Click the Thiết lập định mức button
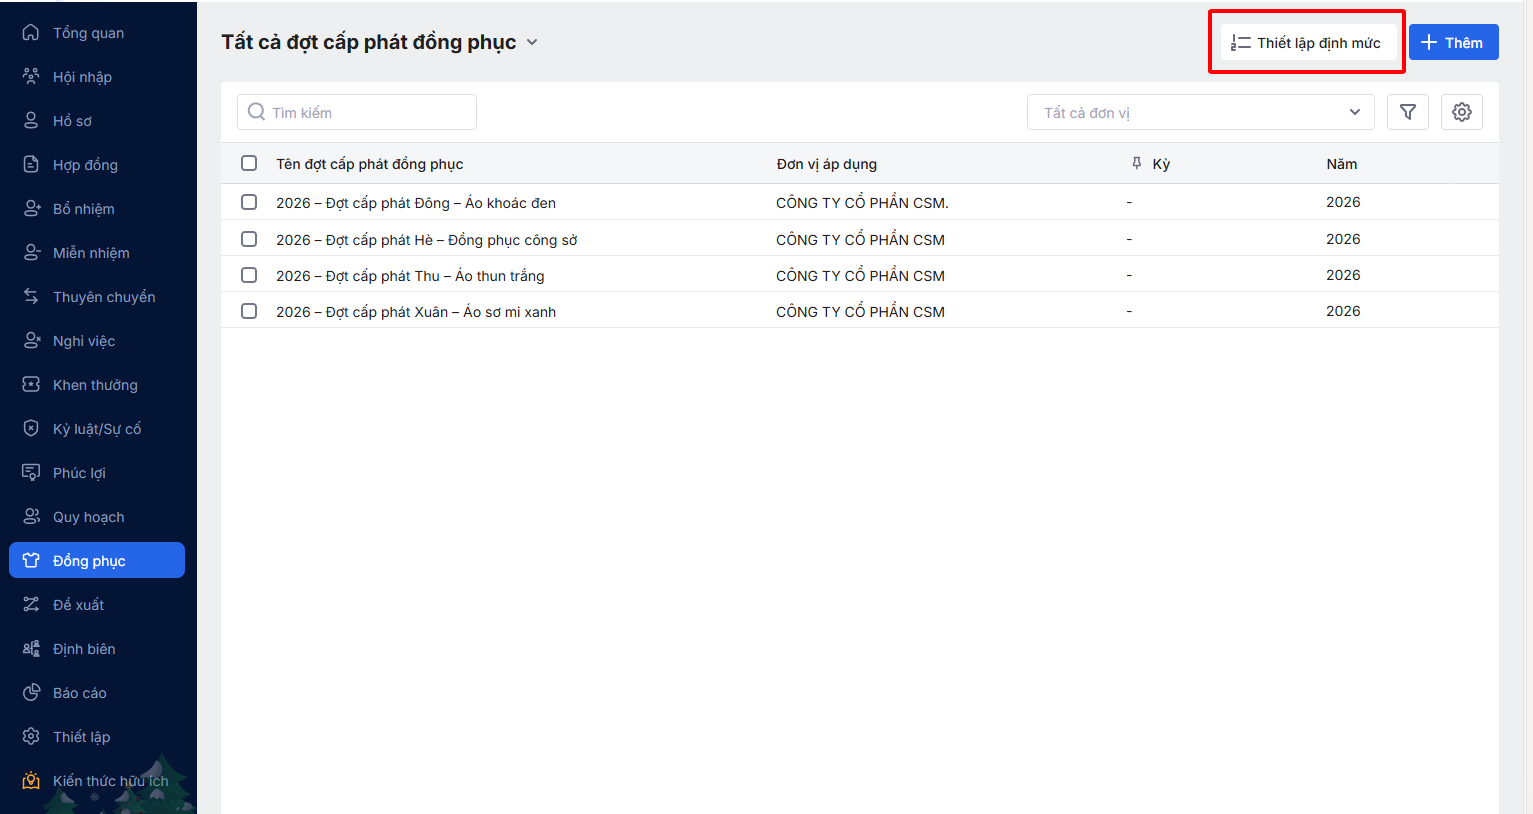Image resolution: width=1533 pixels, height=814 pixels. coord(1307,43)
